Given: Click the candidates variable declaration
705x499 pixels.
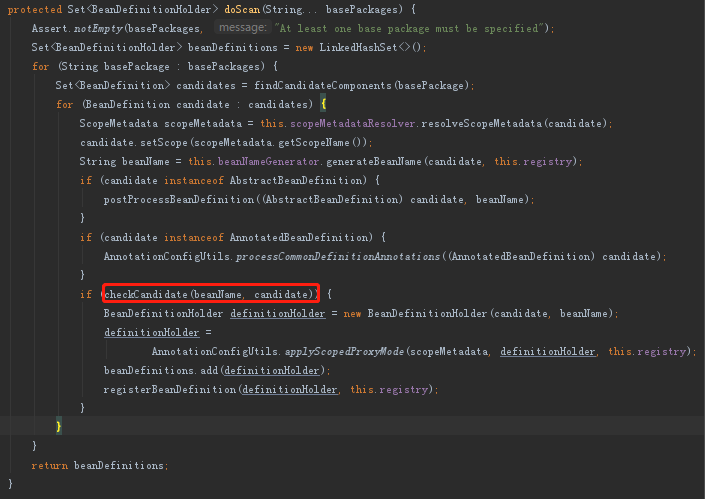Looking at the screenshot, I should point(205,85).
